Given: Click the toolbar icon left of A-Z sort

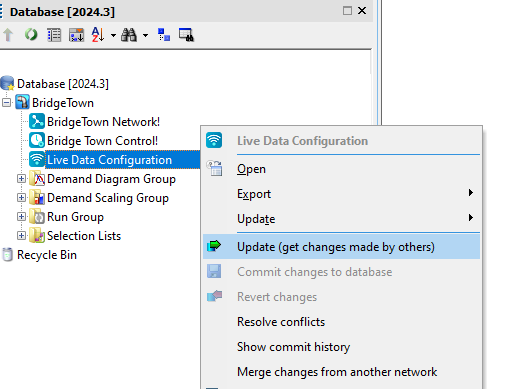Looking at the screenshot, I should 76,35.
